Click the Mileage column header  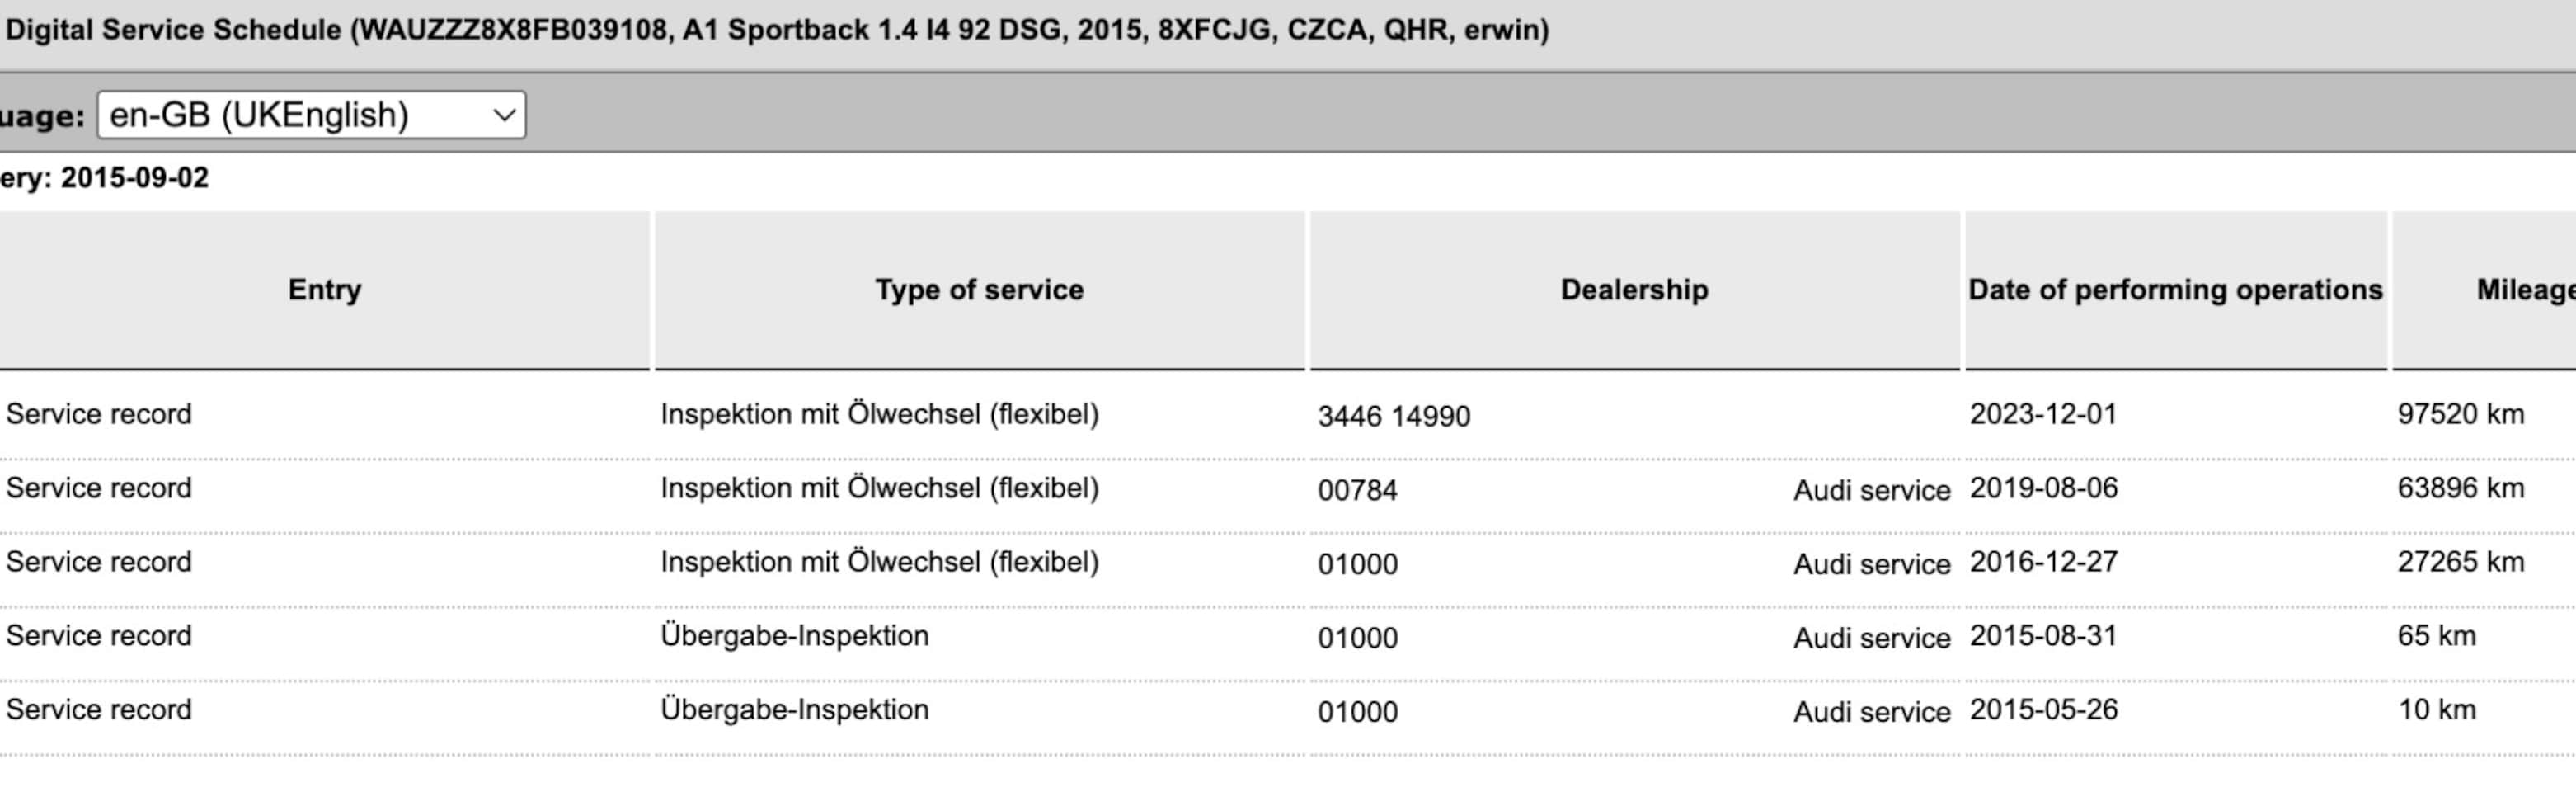(2524, 290)
